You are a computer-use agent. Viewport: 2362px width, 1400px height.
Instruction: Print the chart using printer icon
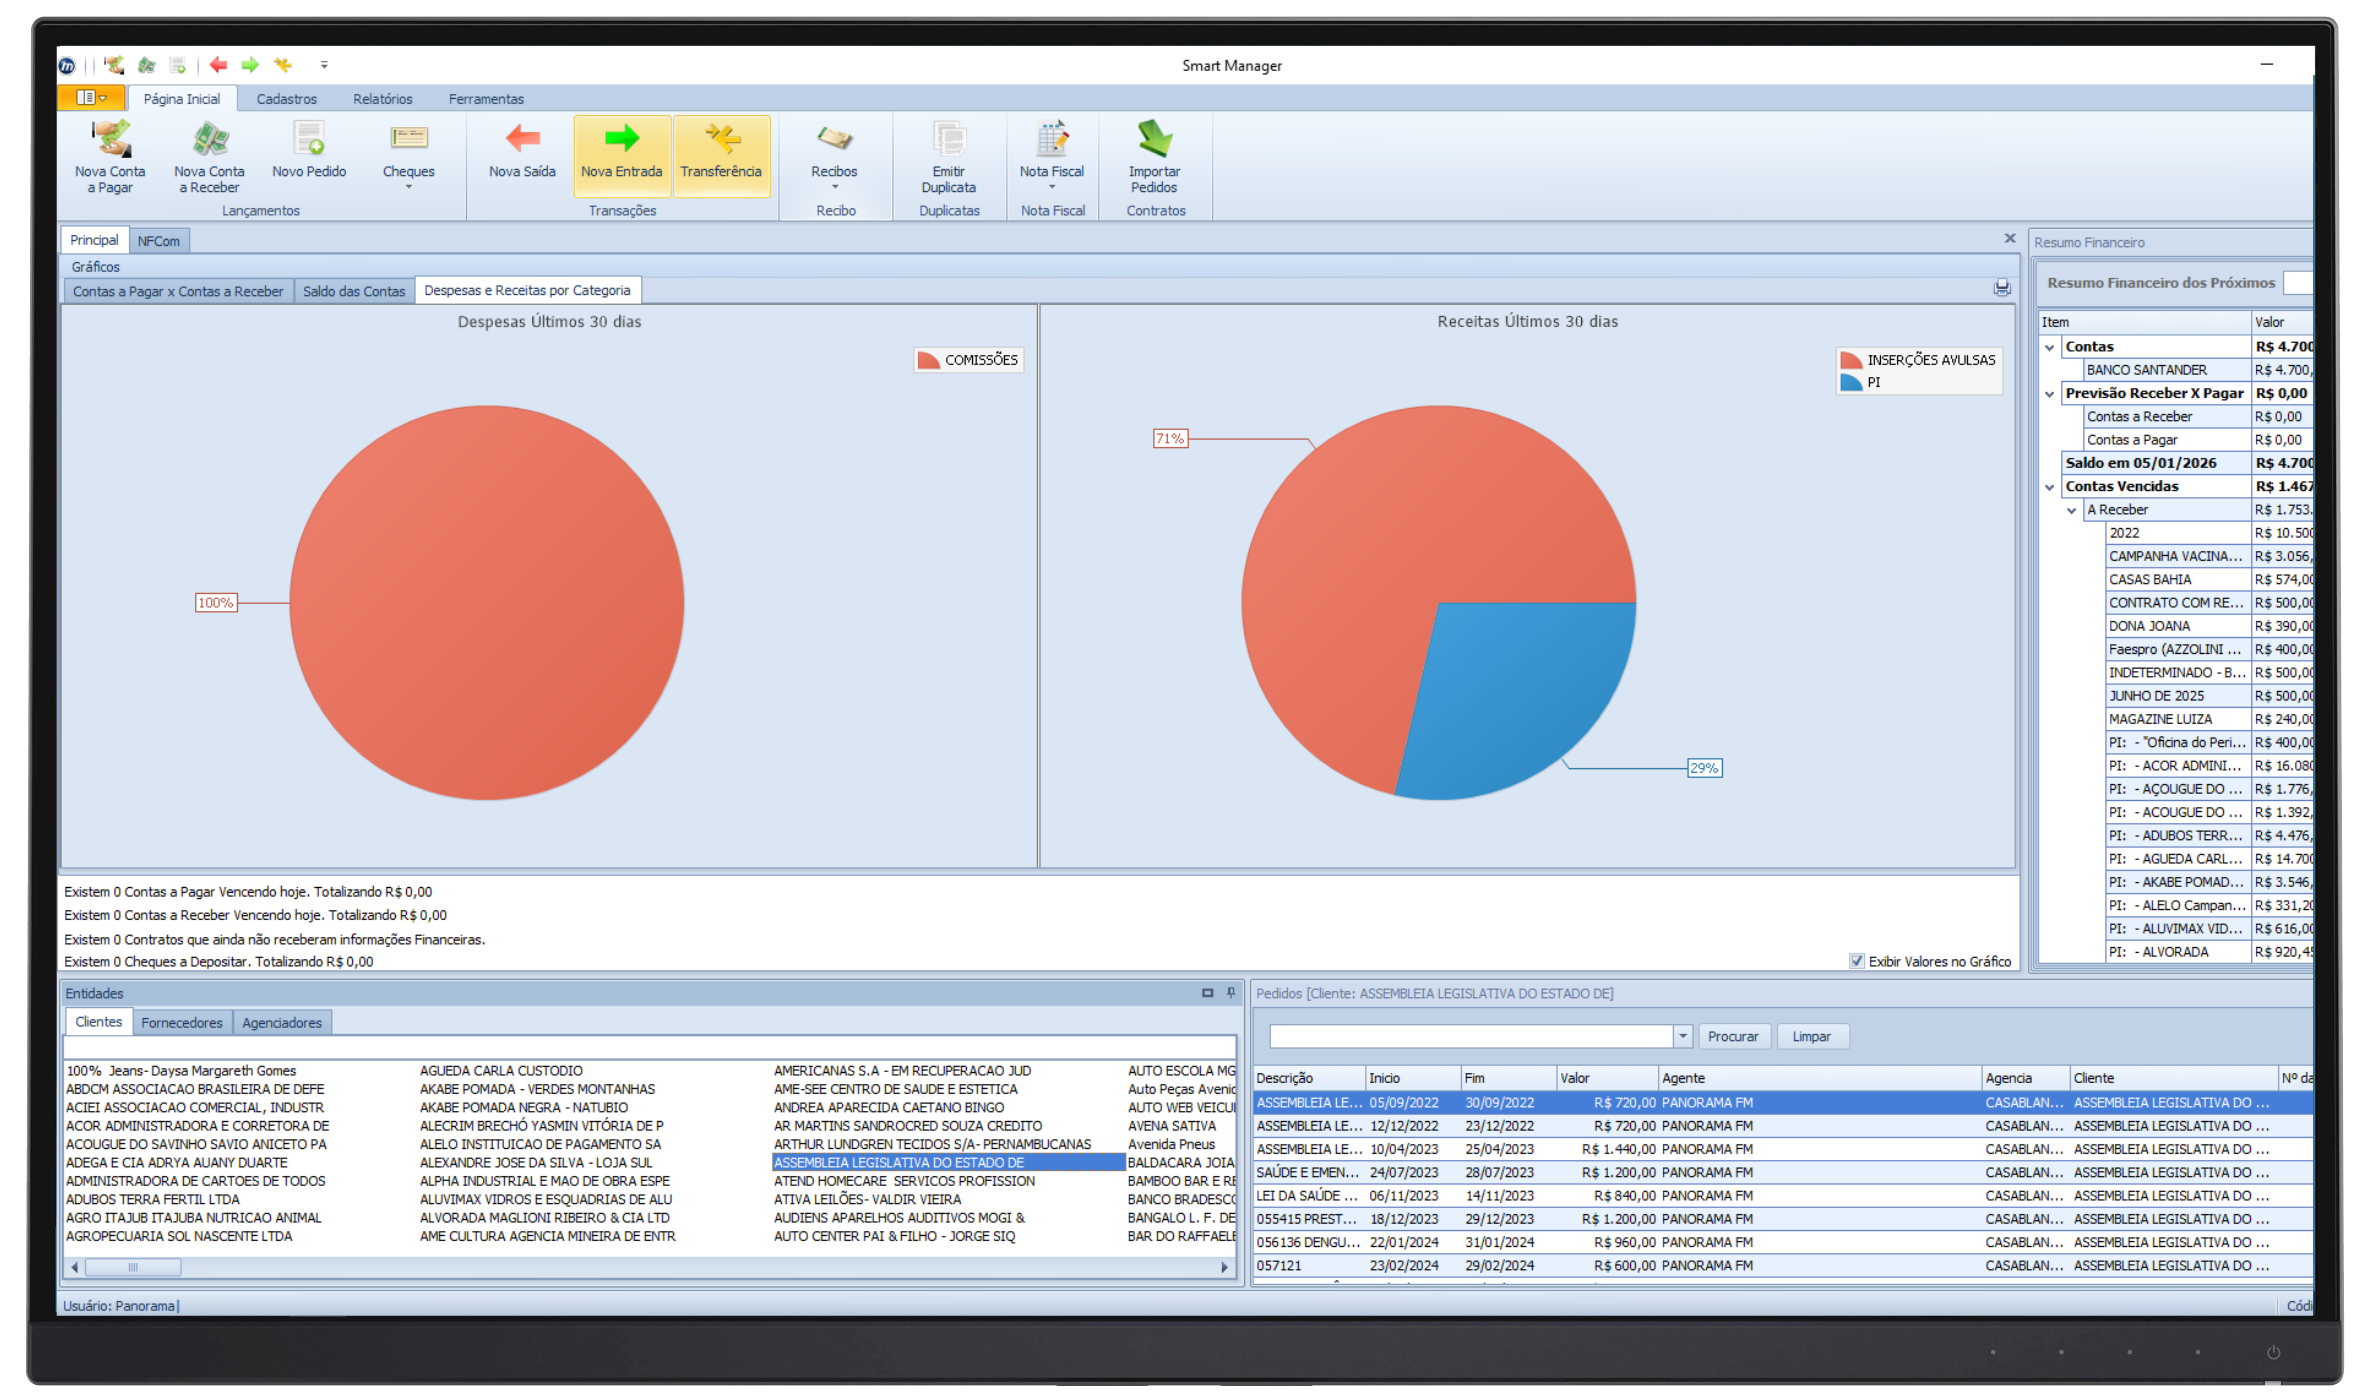click(x=2002, y=288)
